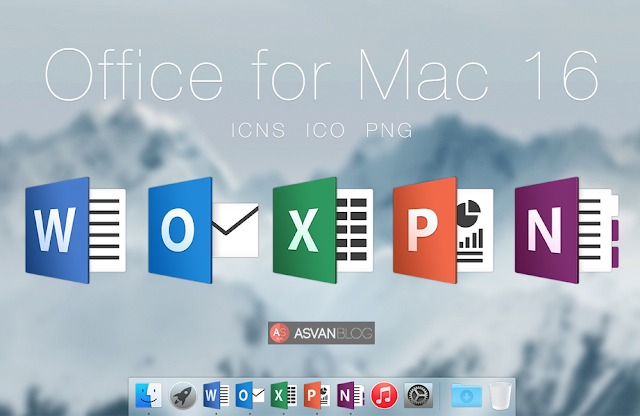Open iTunes music icon in dock
The image size is (640, 416).
384,395
